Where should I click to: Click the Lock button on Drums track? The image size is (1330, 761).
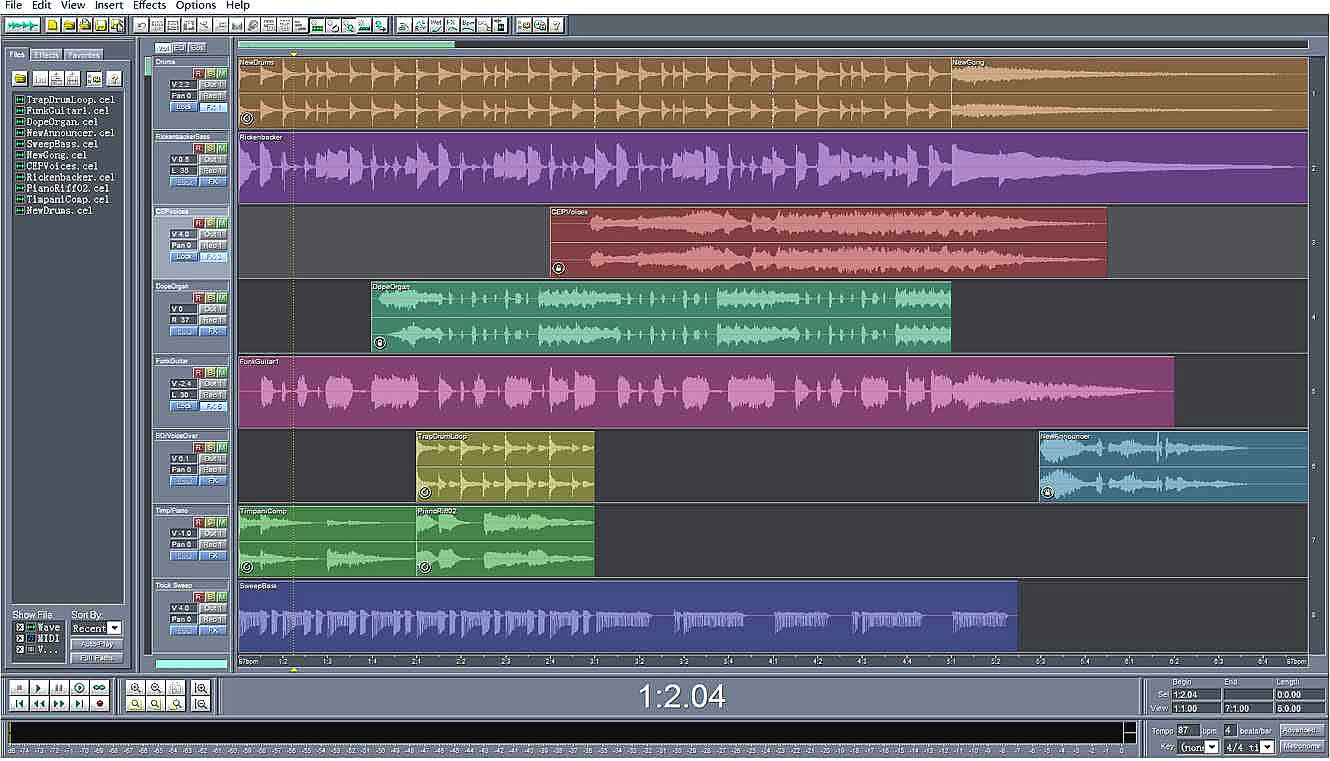[183, 107]
